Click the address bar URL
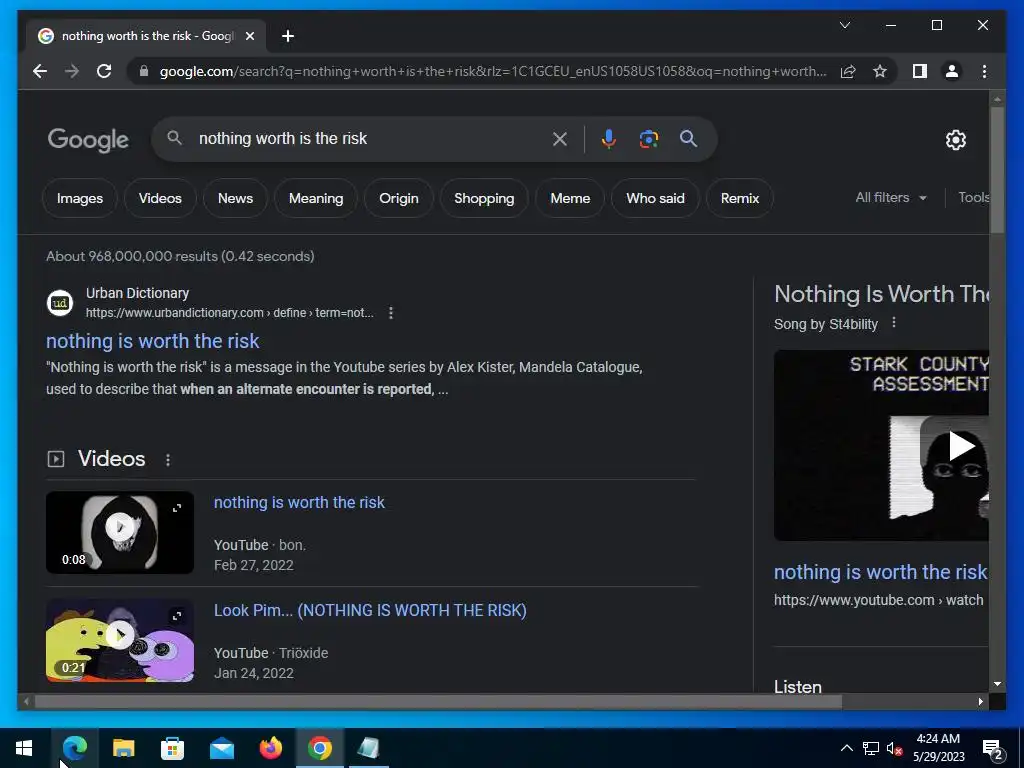This screenshot has width=1024, height=768. pyautogui.click(x=493, y=71)
